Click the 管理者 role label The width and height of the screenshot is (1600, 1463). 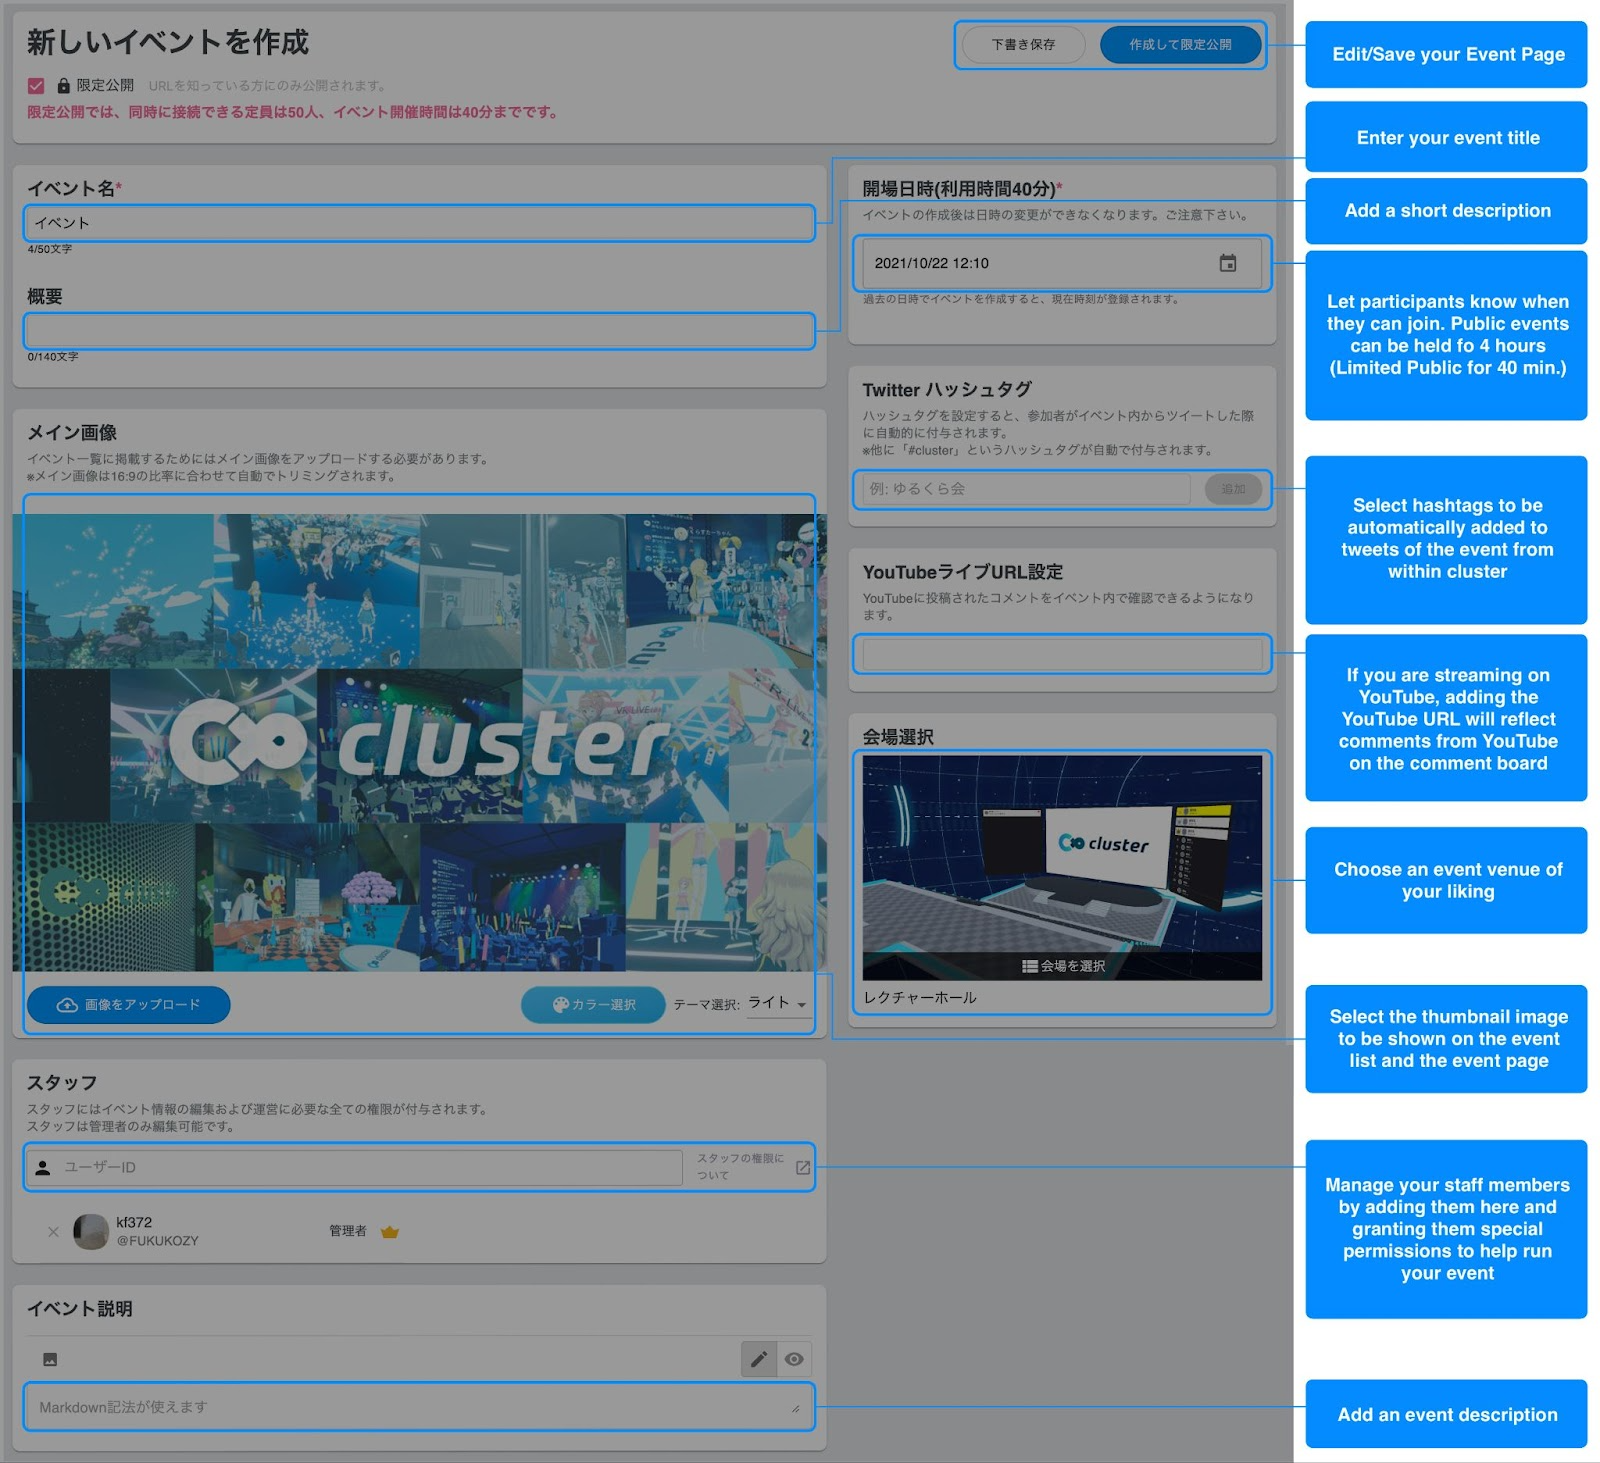click(x=348, y=1231)
